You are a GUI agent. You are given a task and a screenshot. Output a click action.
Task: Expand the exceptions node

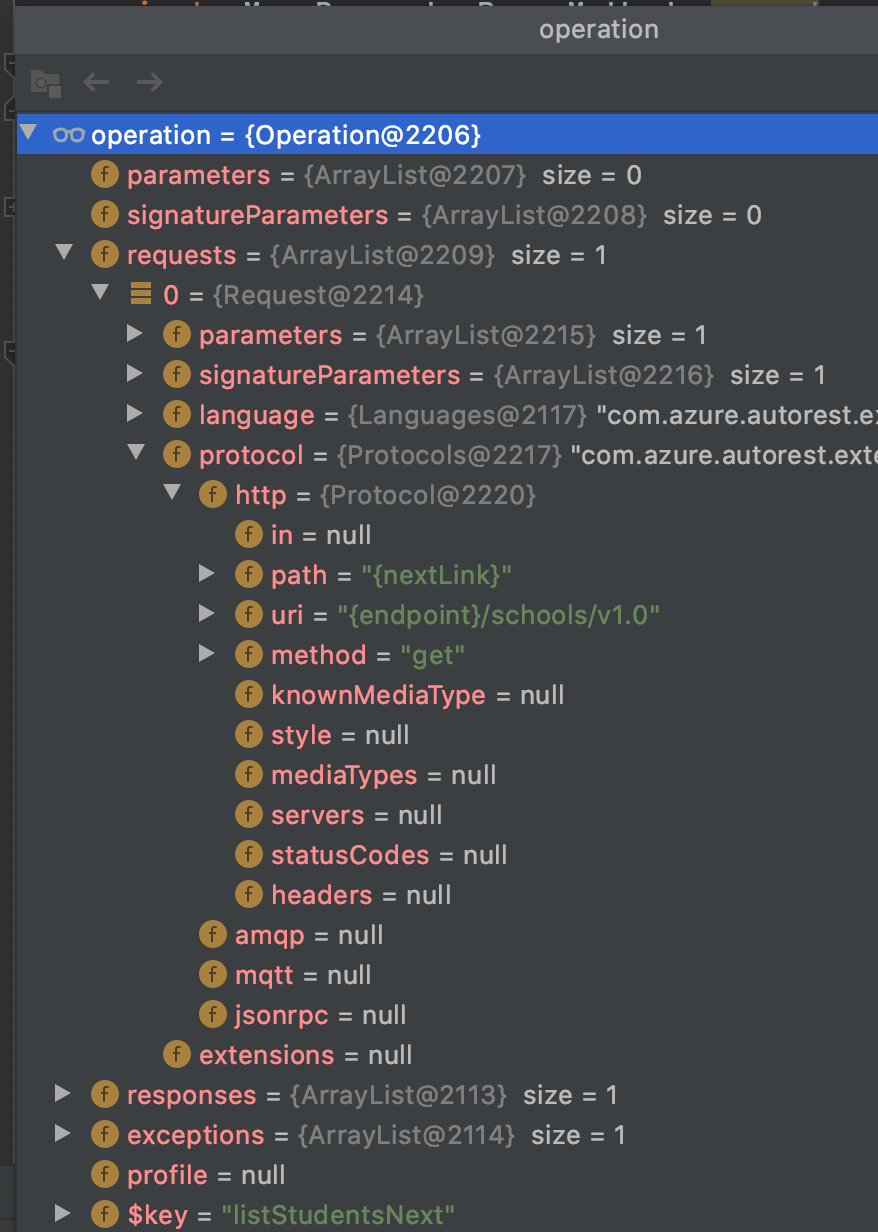[x=64, y=1134]
